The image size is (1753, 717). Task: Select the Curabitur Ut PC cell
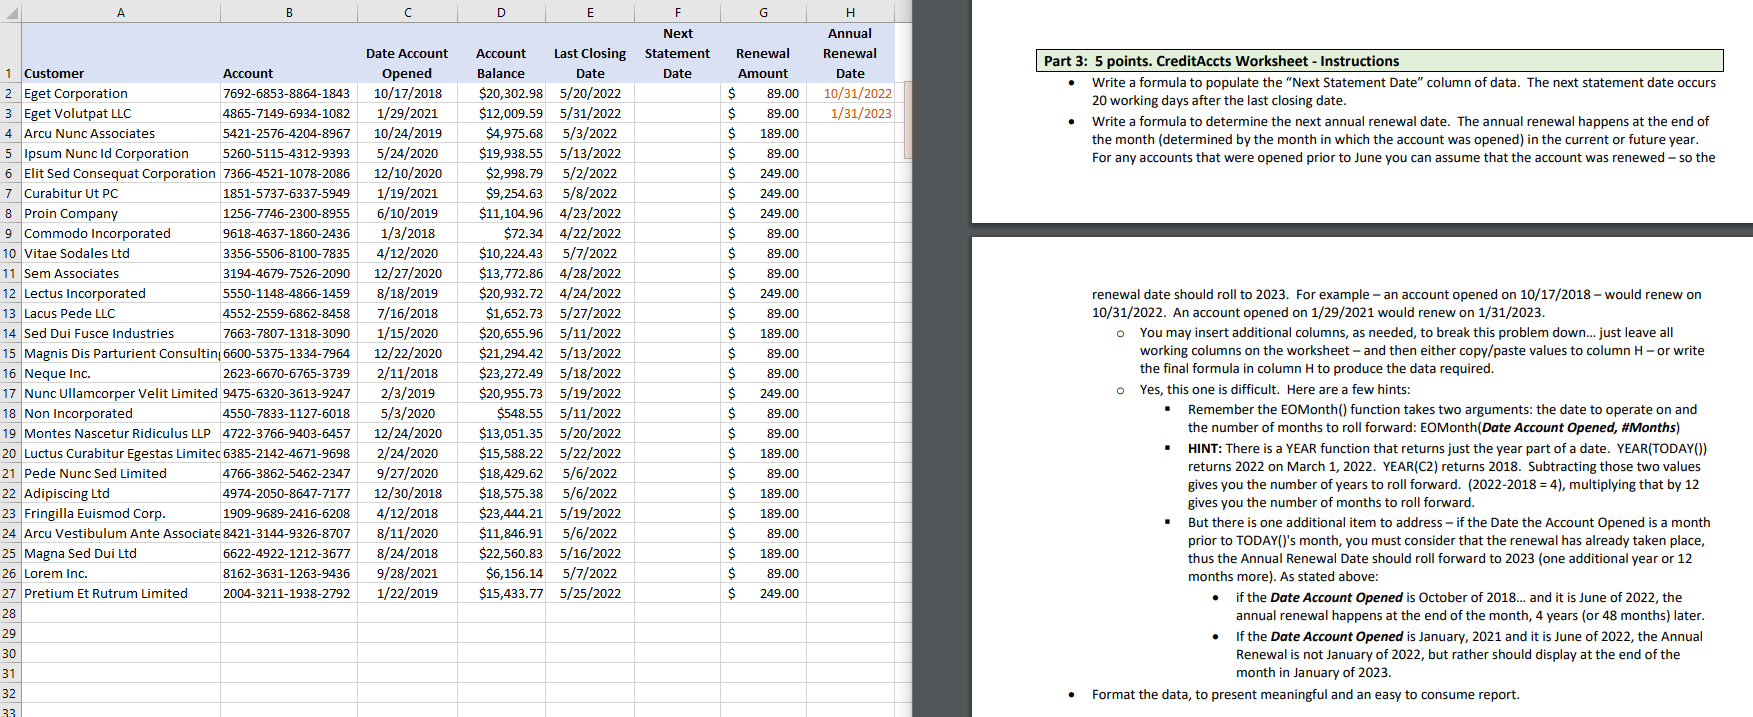tap(121, 193)
